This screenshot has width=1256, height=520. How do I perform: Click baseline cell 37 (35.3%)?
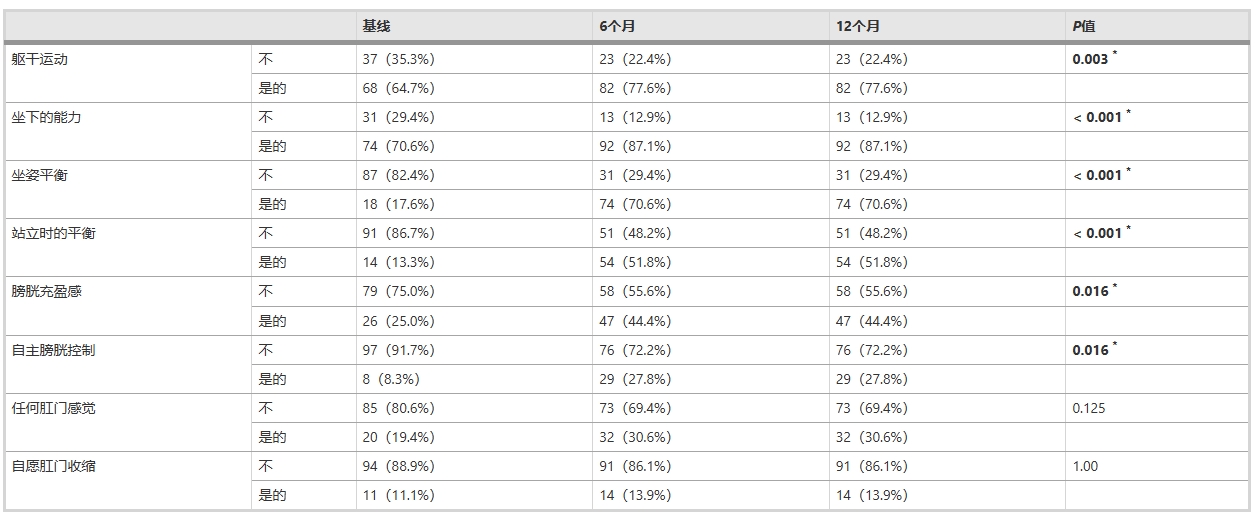tap(398, 59)
